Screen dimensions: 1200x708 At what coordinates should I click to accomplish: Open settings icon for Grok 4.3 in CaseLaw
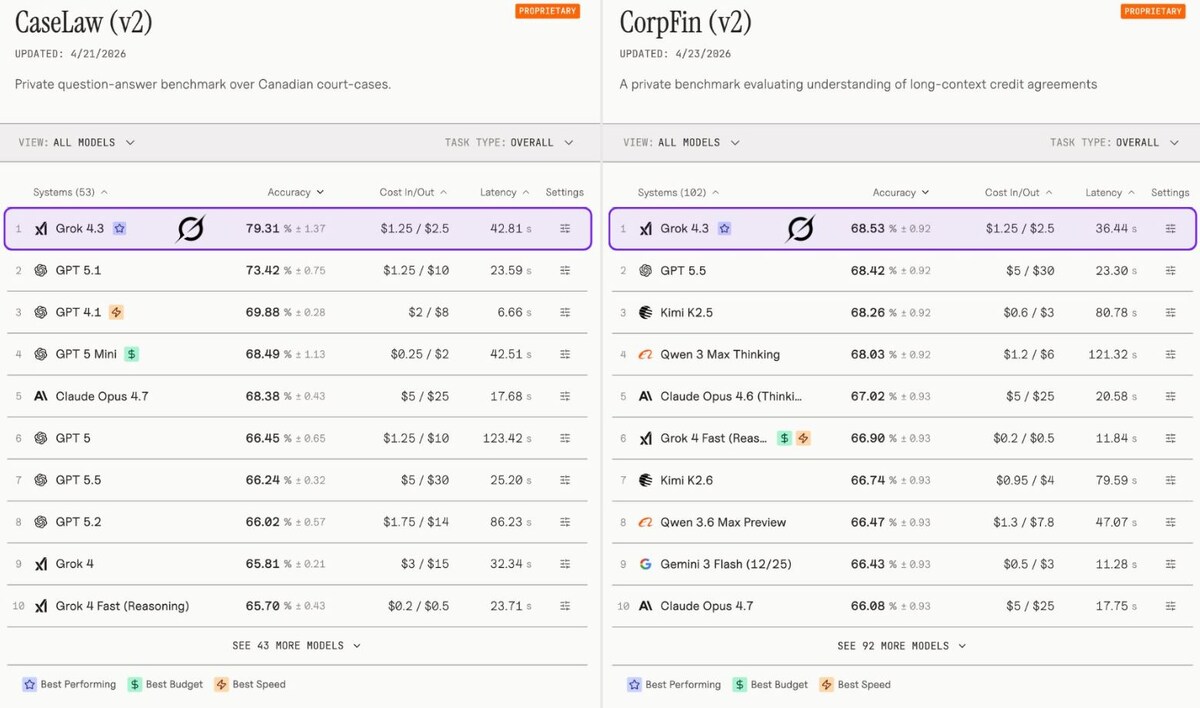(x=565, y=229)
